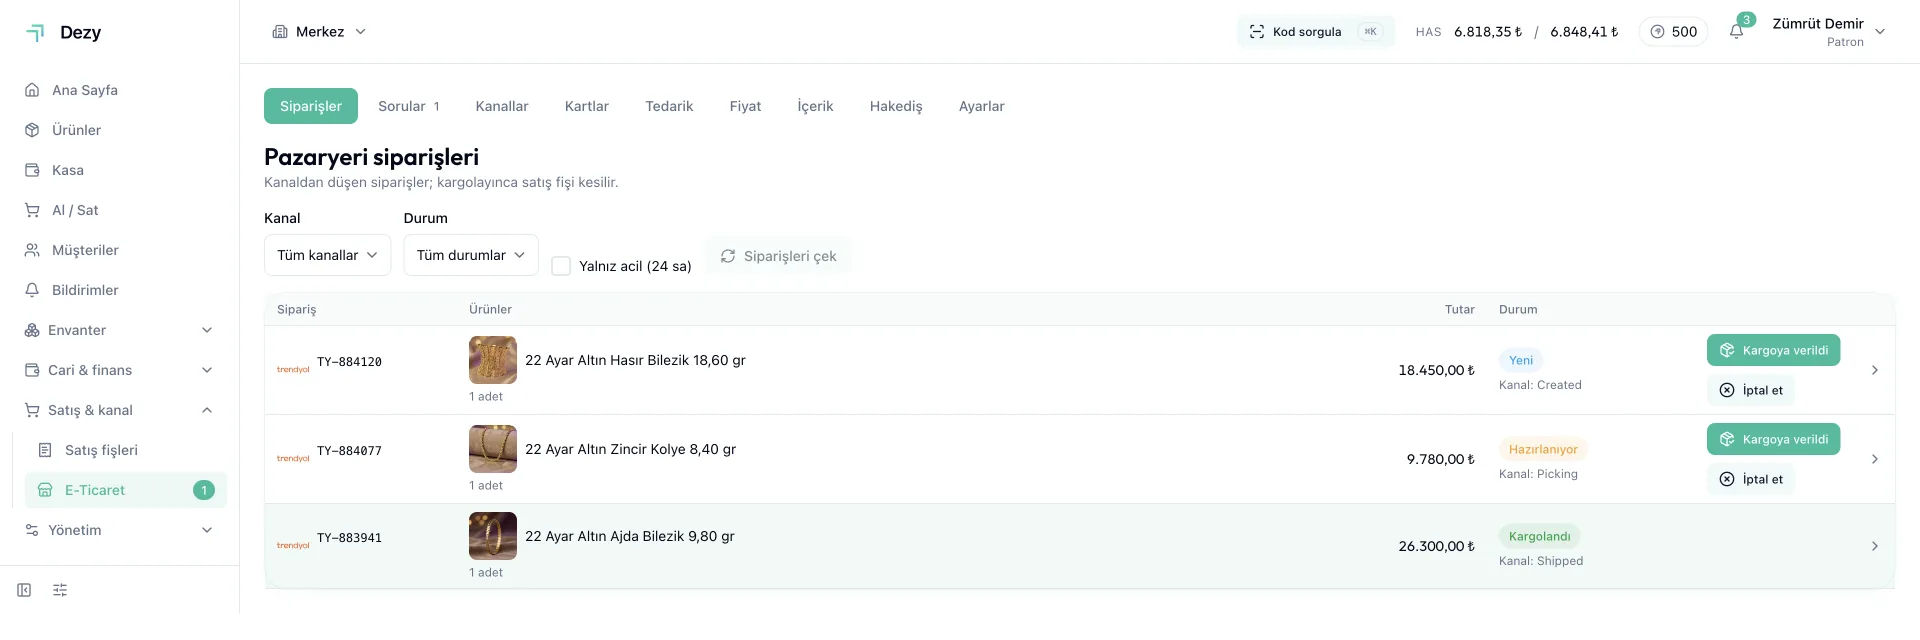Click the Trendyol logo for order TY-884077
This screenshot has width=1920, height=640.
[x=293, y=459]
